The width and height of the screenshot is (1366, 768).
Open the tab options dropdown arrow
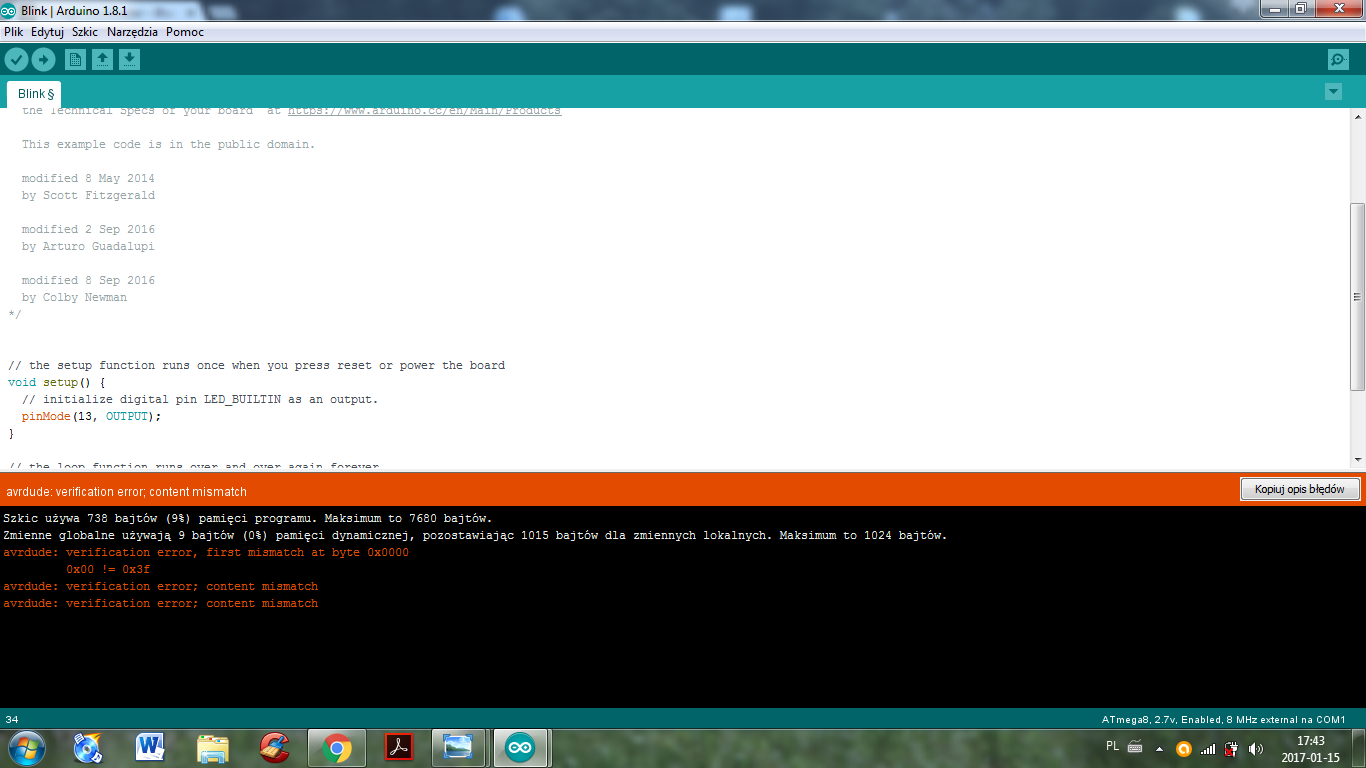coord(1333,92)
